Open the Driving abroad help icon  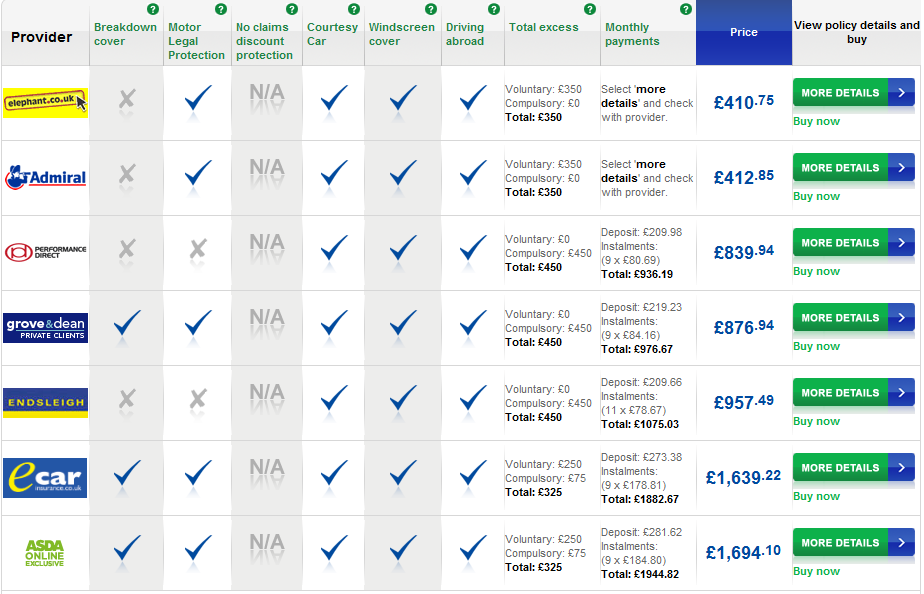click(494, 9)
